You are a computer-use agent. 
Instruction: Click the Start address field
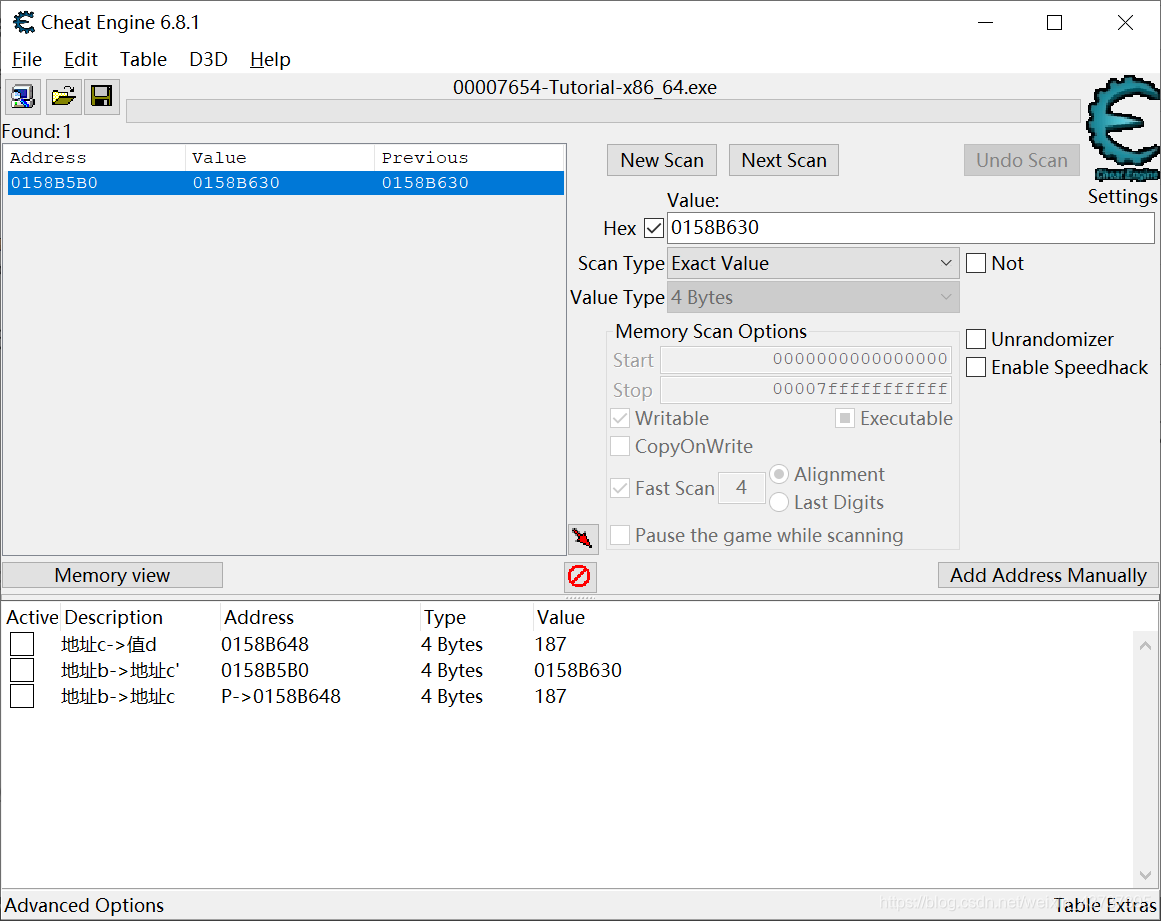click(806, 360)
